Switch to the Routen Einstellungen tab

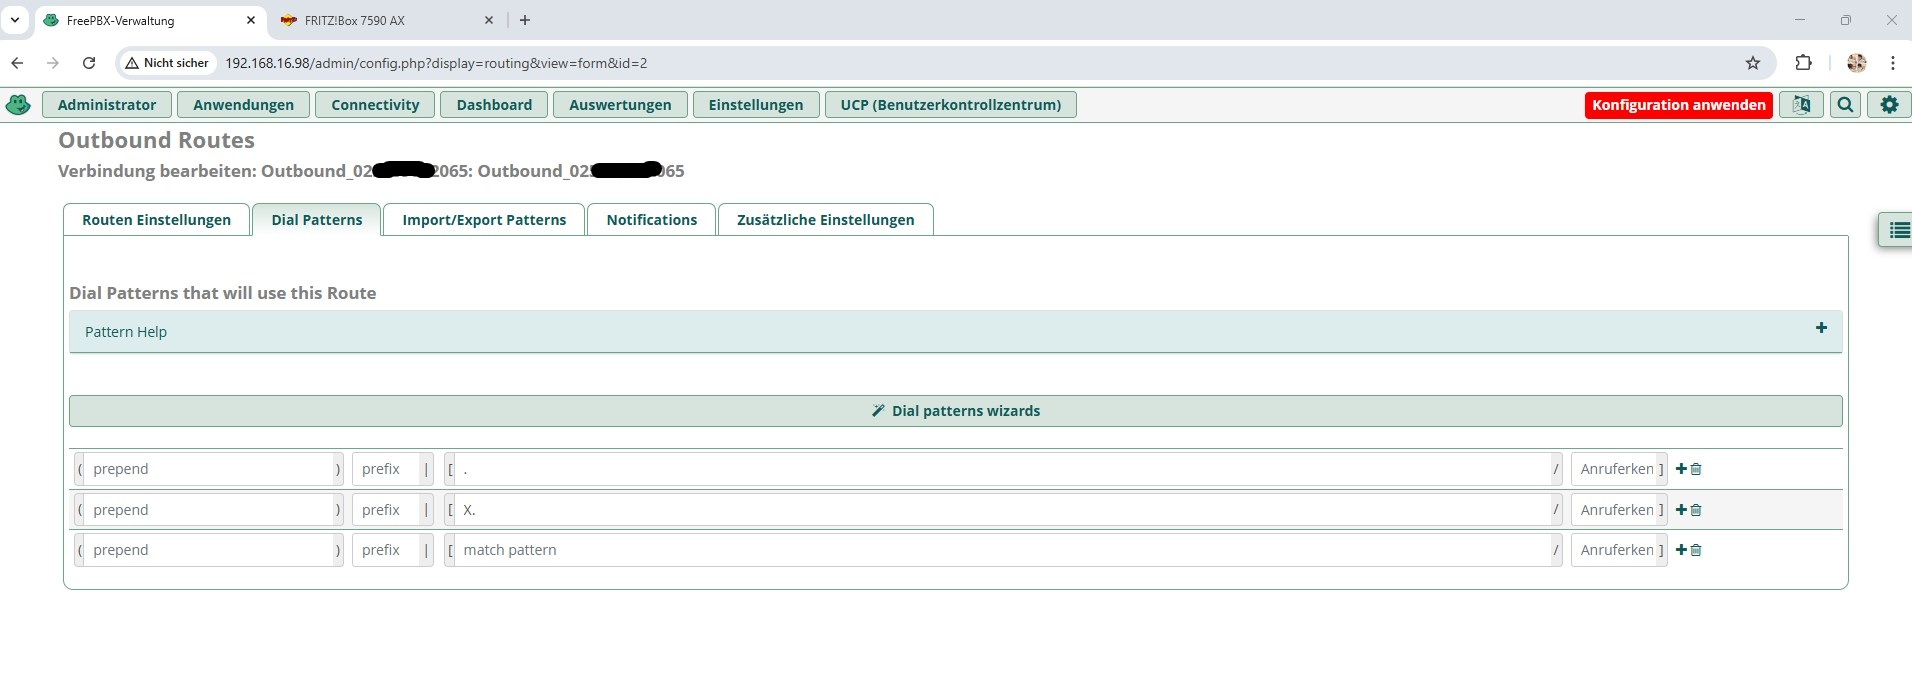[156, 220]
